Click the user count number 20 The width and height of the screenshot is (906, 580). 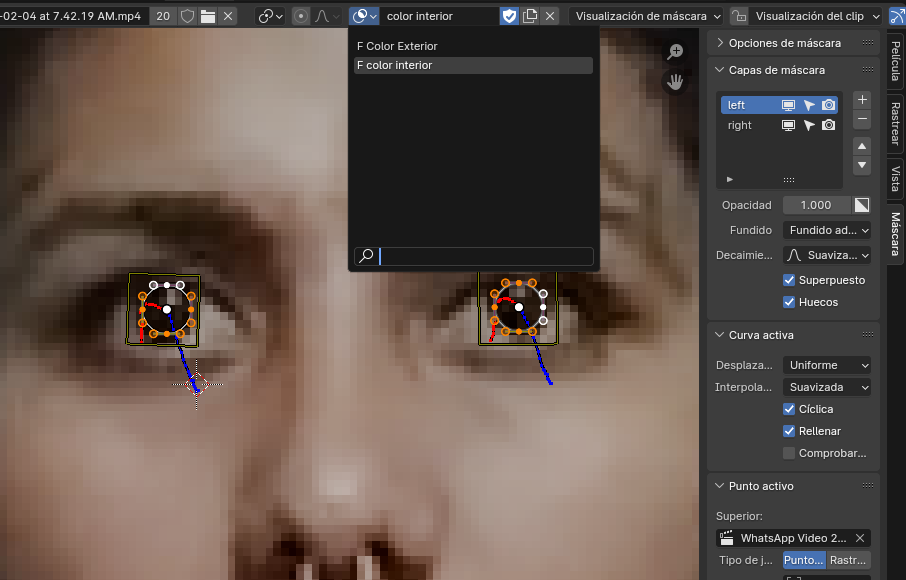(x=164, y=16)
